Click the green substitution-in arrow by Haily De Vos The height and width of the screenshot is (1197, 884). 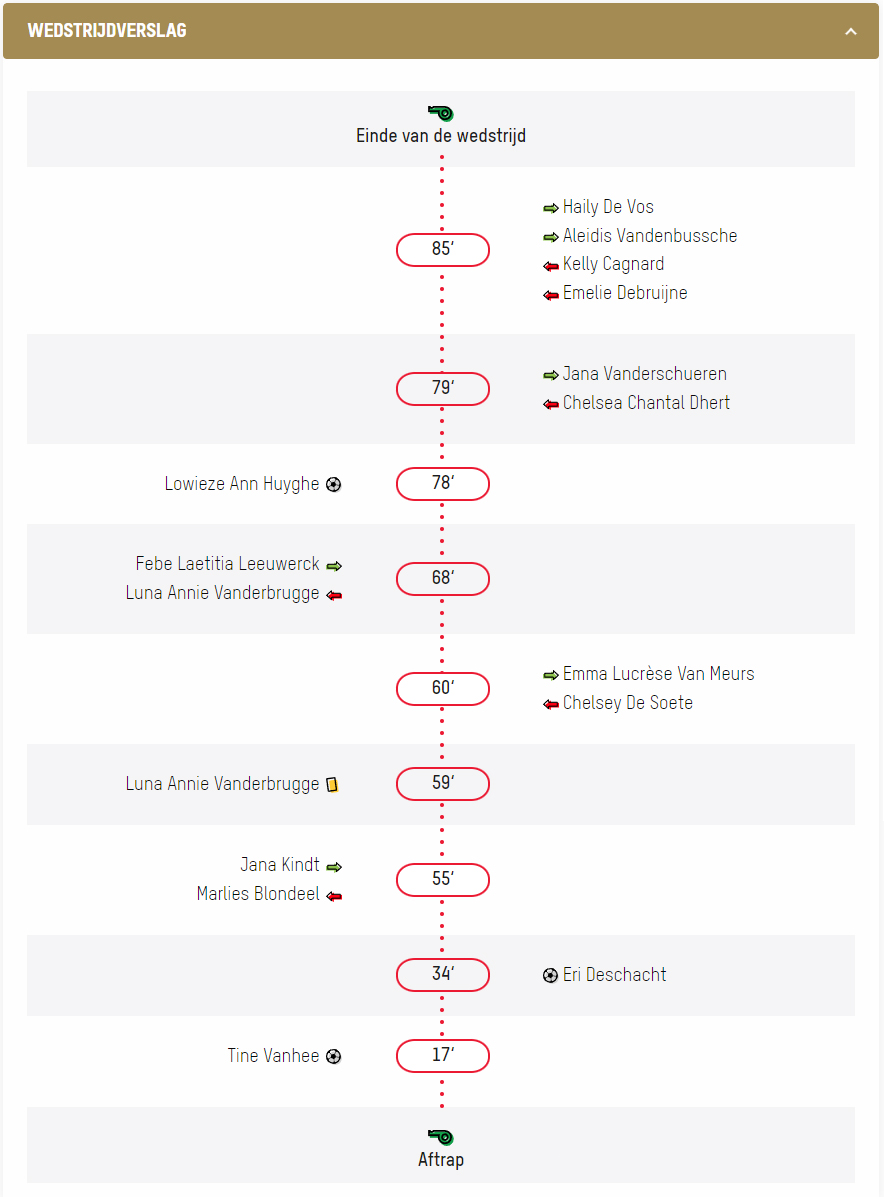click(550, 208)
